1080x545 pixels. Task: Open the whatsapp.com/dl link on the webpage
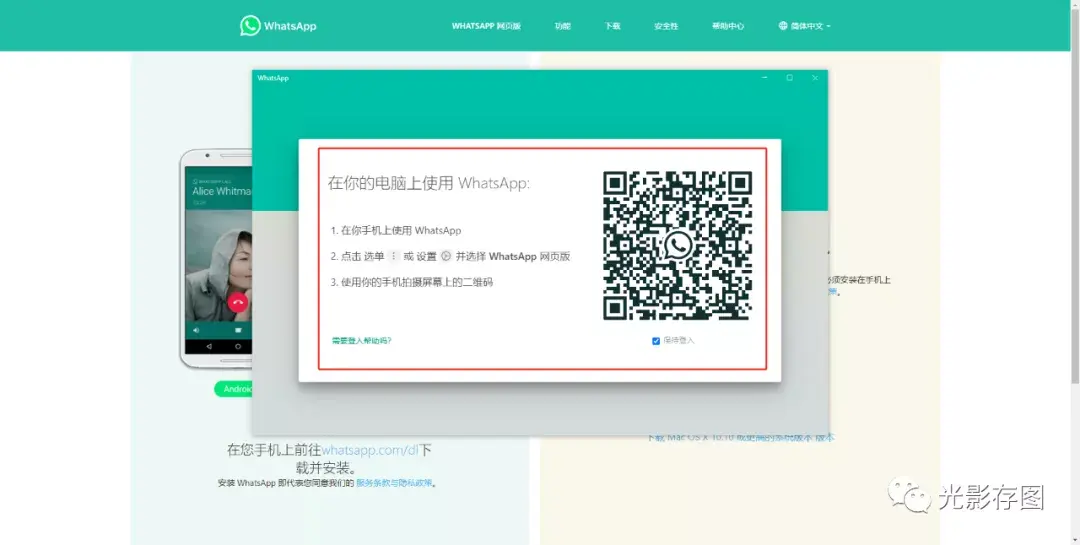371,451
